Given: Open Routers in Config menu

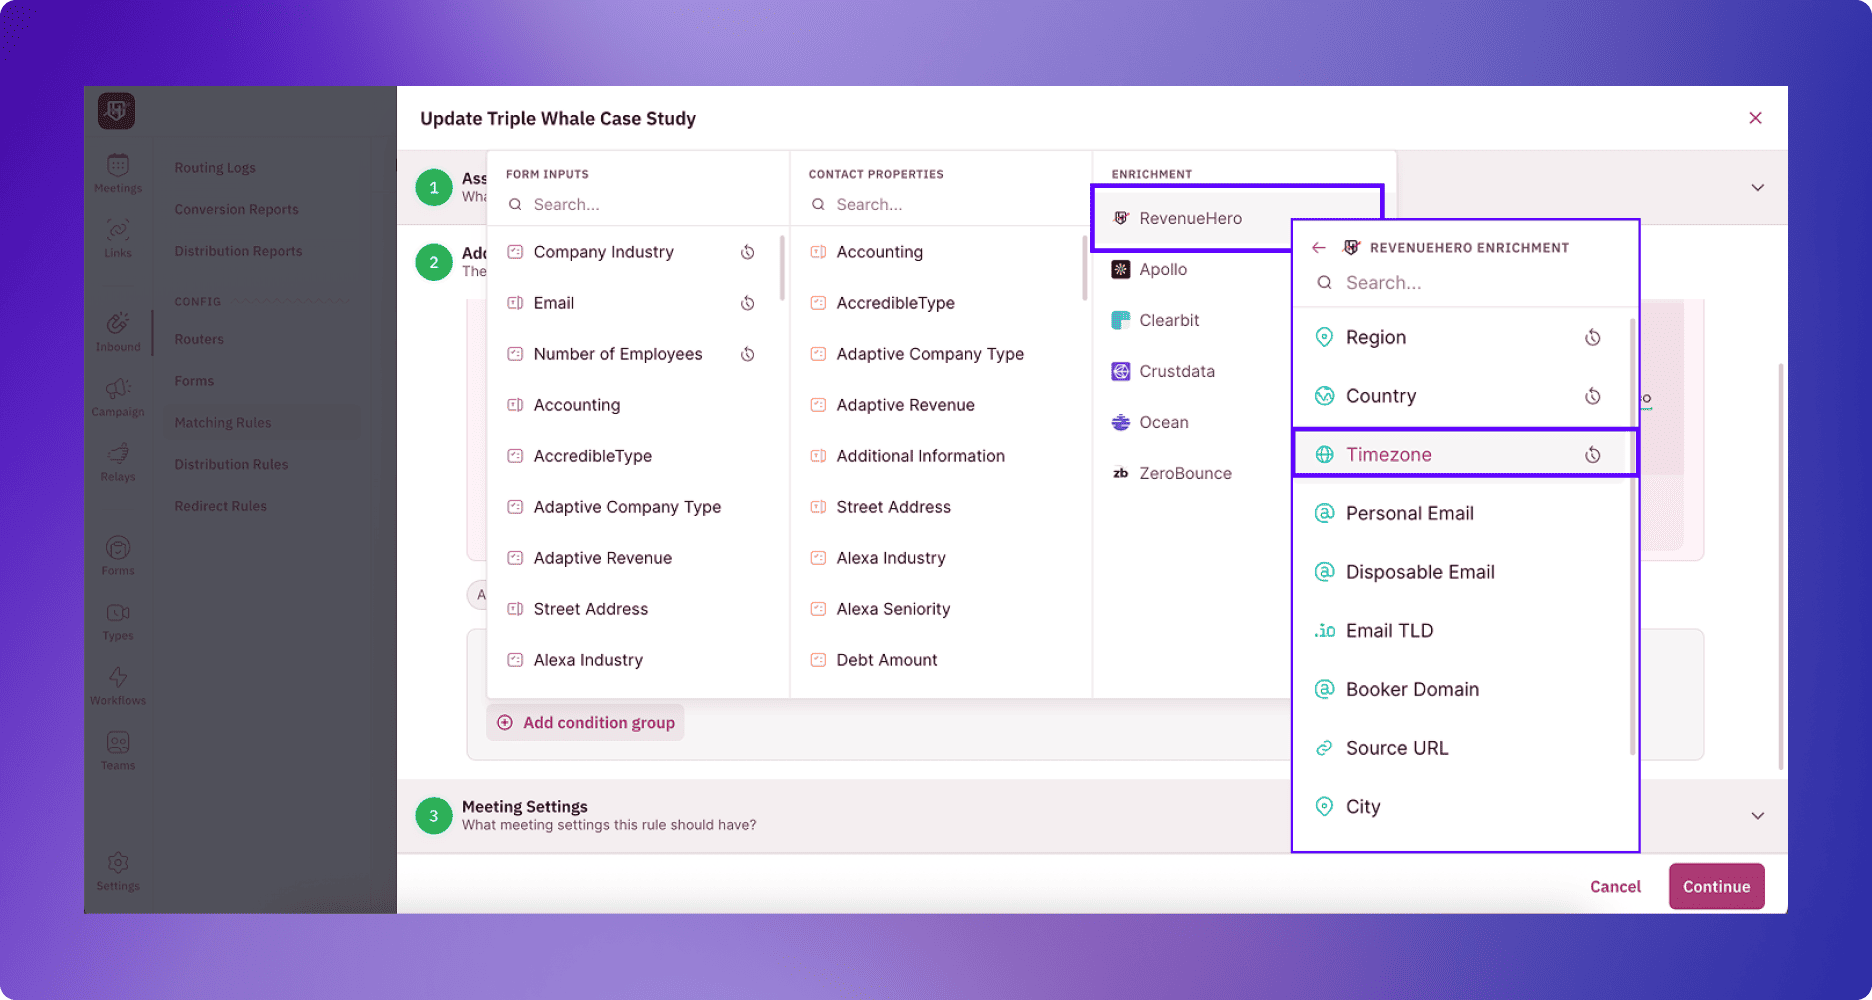Looking at the screenshot, I should (x=199, y=340).
